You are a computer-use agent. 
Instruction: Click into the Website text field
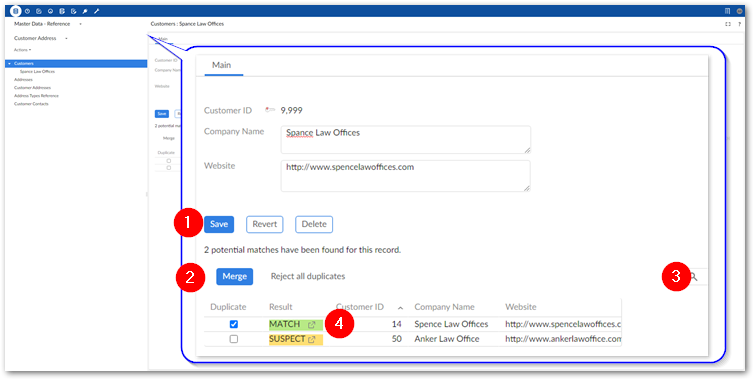405,176
